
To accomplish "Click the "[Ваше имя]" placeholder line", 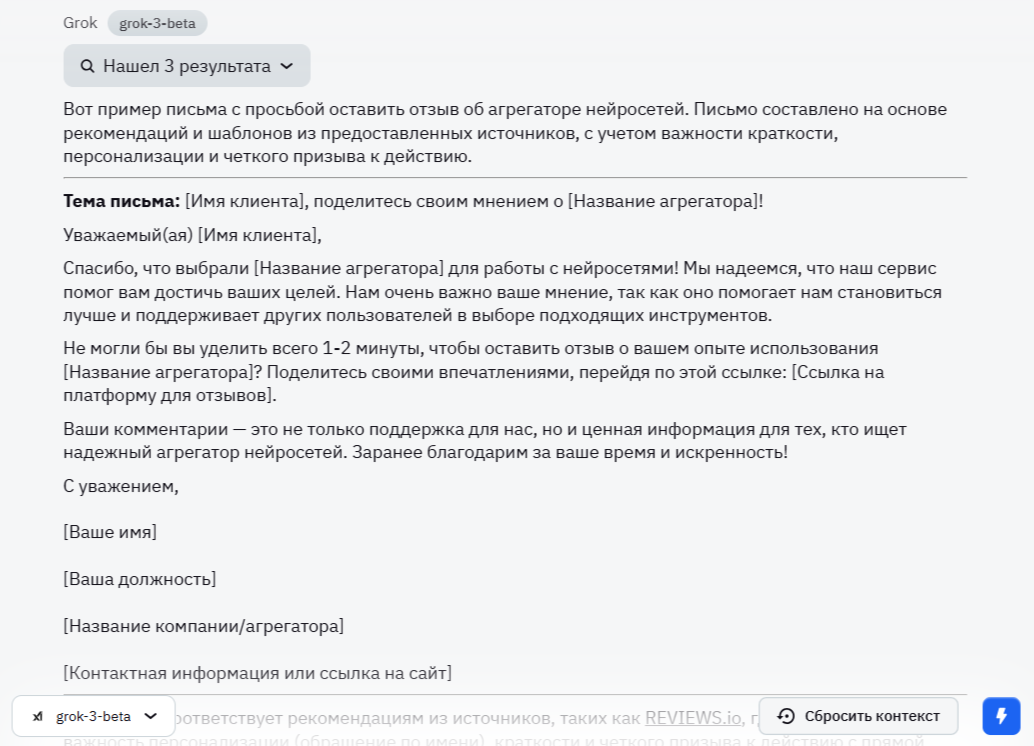I will click(110, 532).
